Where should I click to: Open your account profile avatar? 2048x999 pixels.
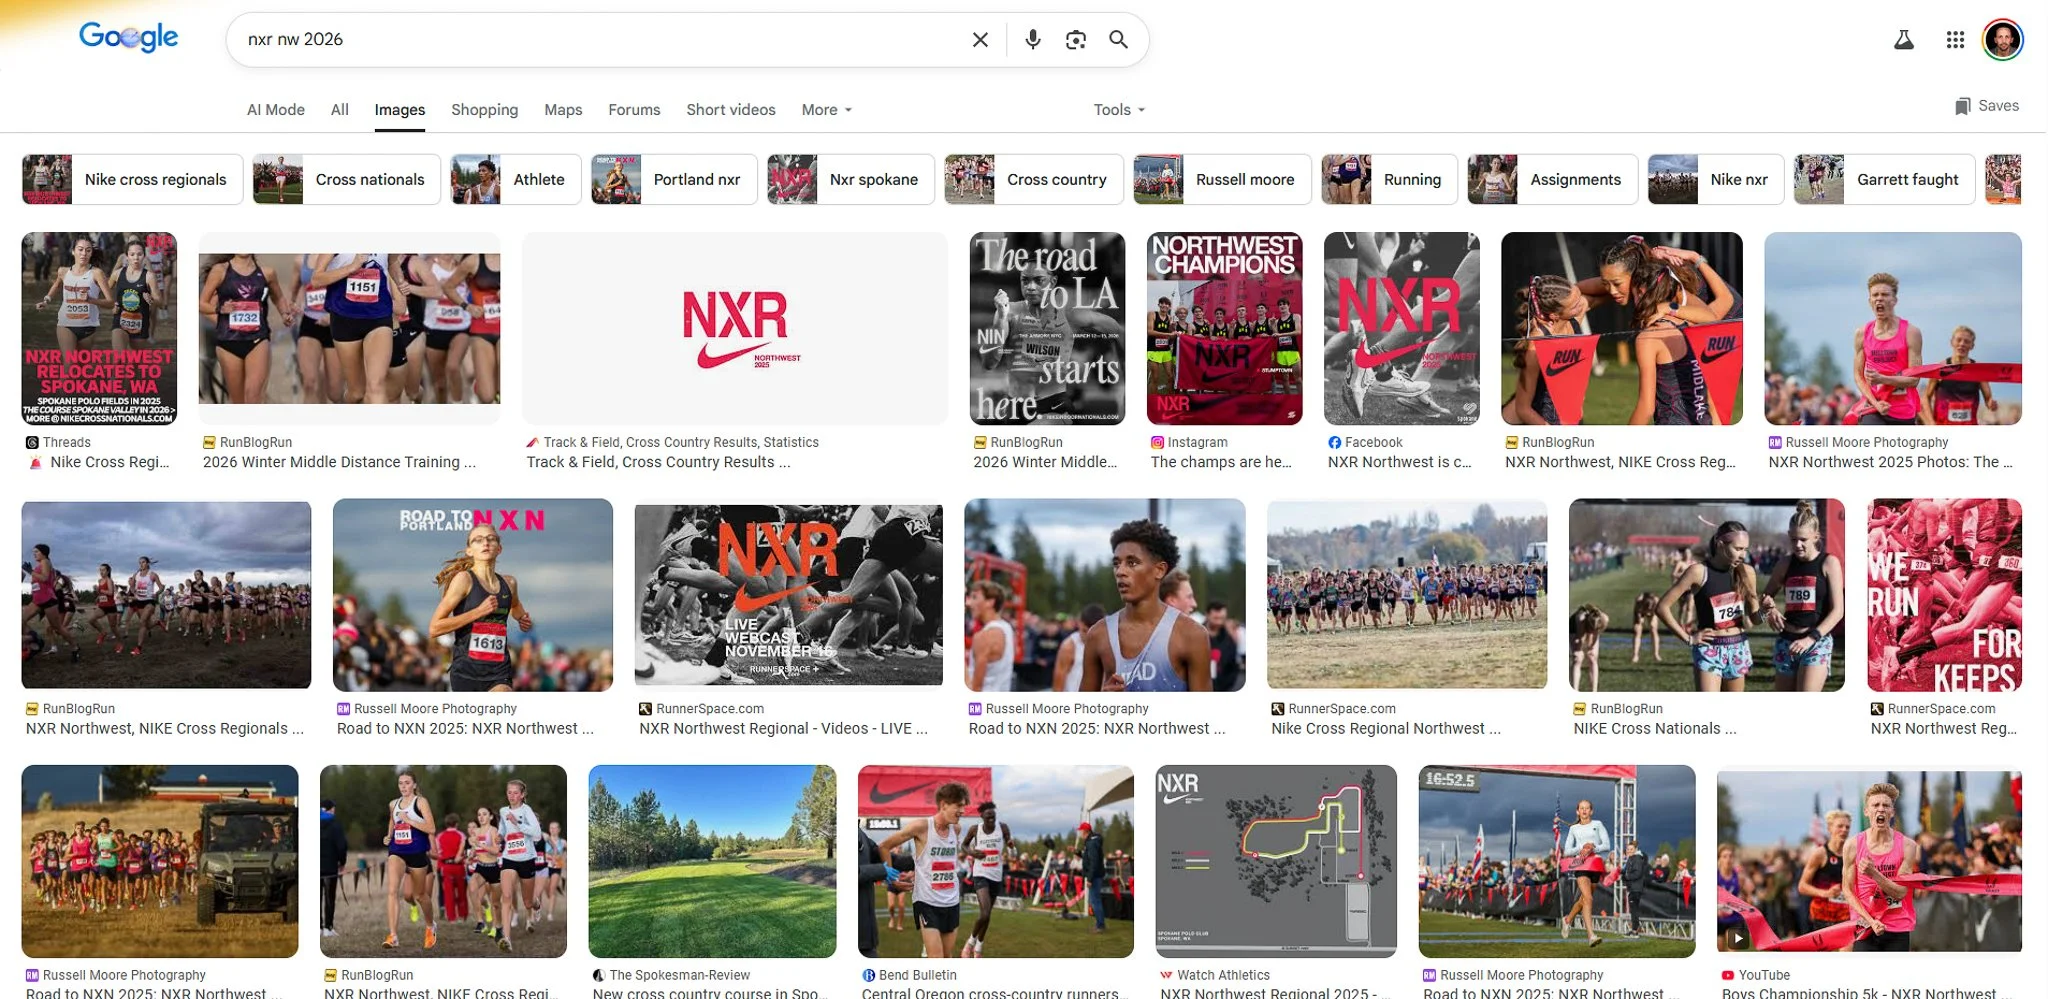(2001, 39)
